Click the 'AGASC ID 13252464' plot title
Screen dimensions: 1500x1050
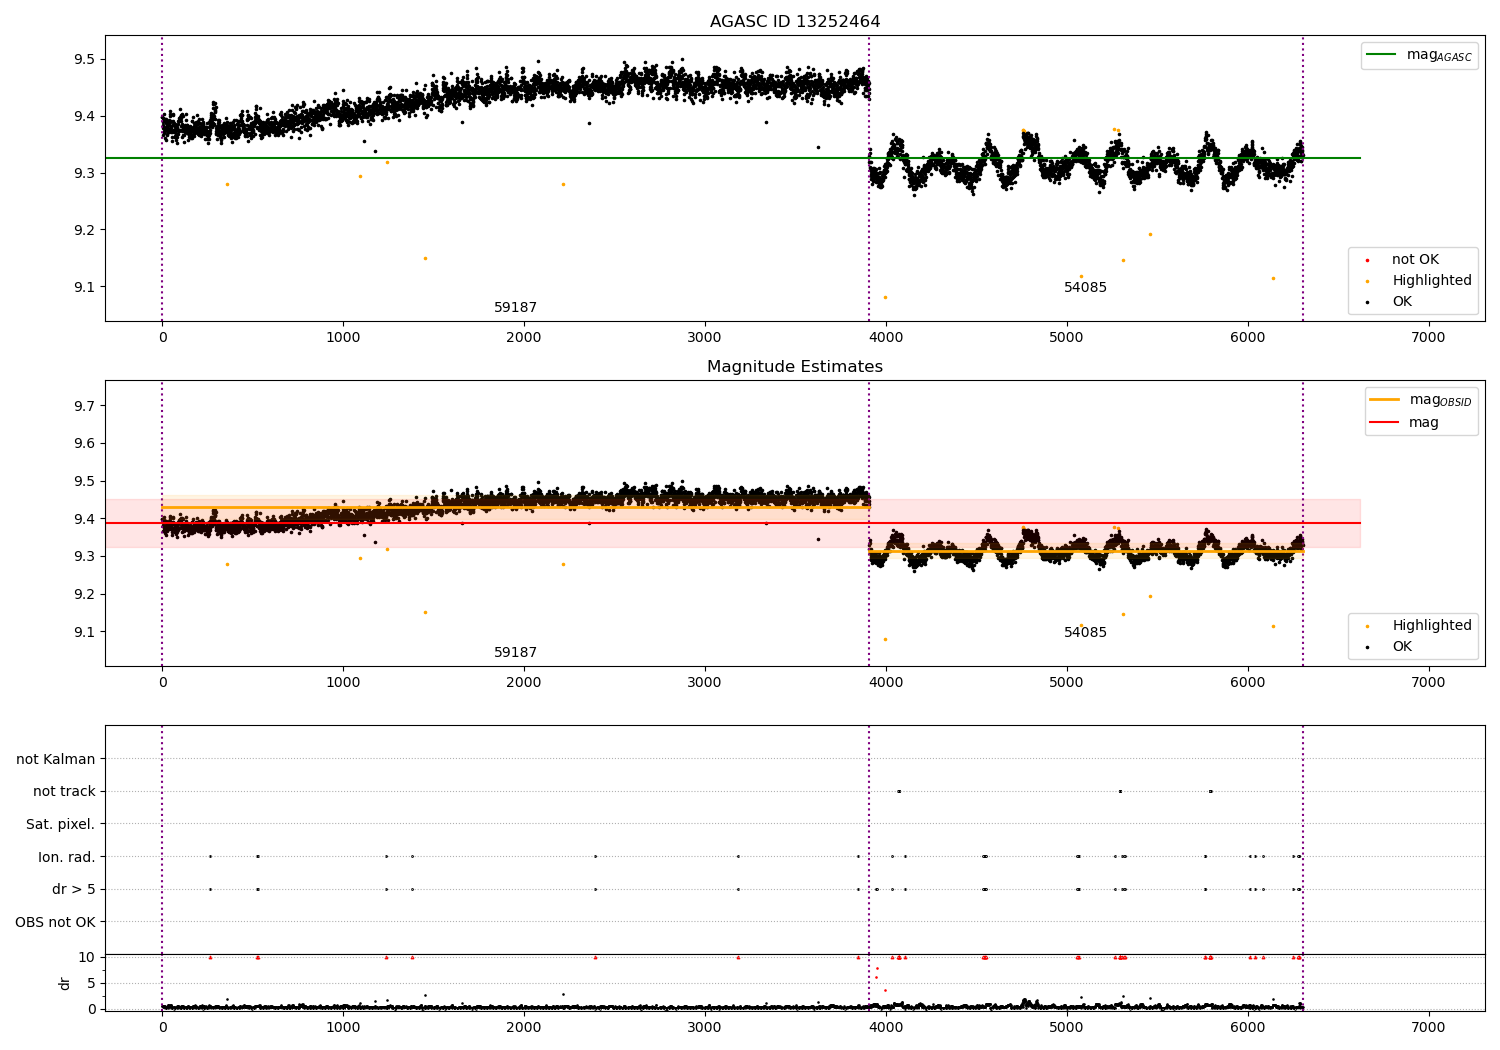click(795, 22)
